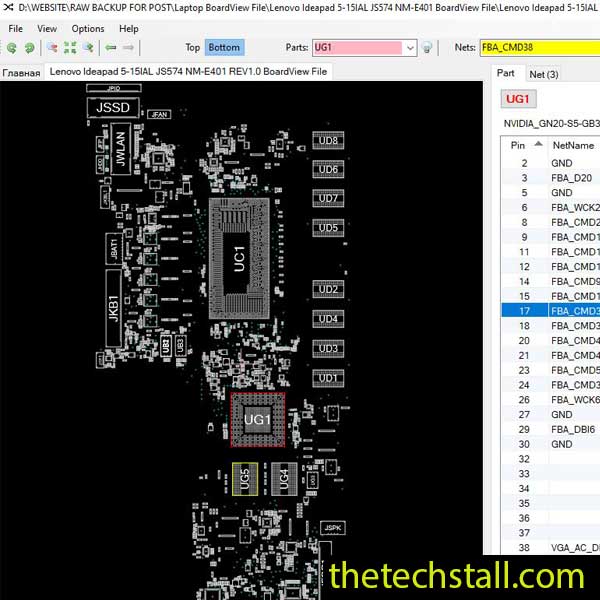Switch to the Главная tab
The image size is (600, 600).
pos(21,73)
